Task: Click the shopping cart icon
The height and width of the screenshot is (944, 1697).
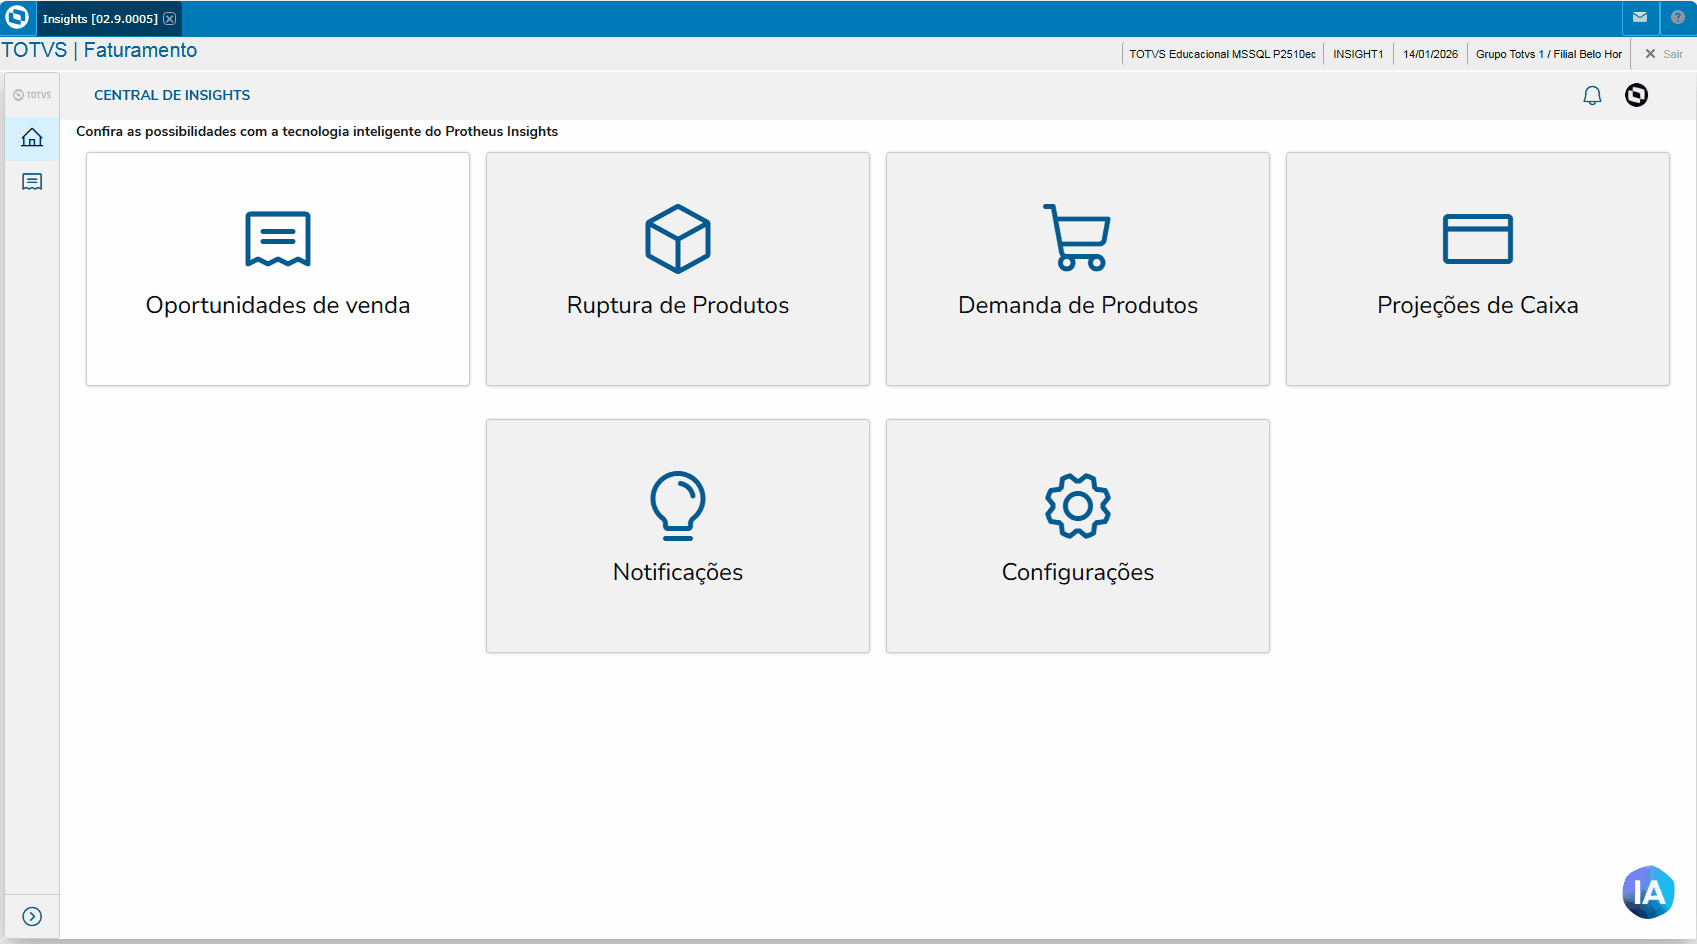Action: pyautogui.click(x=1077, y=238)
